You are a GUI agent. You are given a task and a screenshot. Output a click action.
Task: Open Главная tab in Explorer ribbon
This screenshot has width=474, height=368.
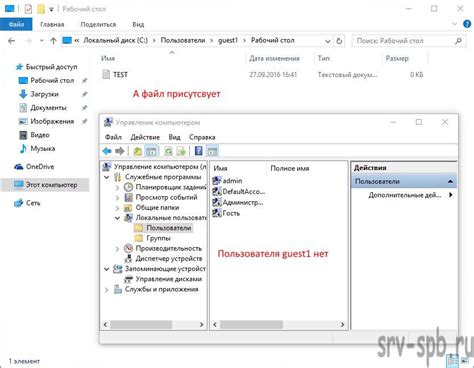click(52, 24)
